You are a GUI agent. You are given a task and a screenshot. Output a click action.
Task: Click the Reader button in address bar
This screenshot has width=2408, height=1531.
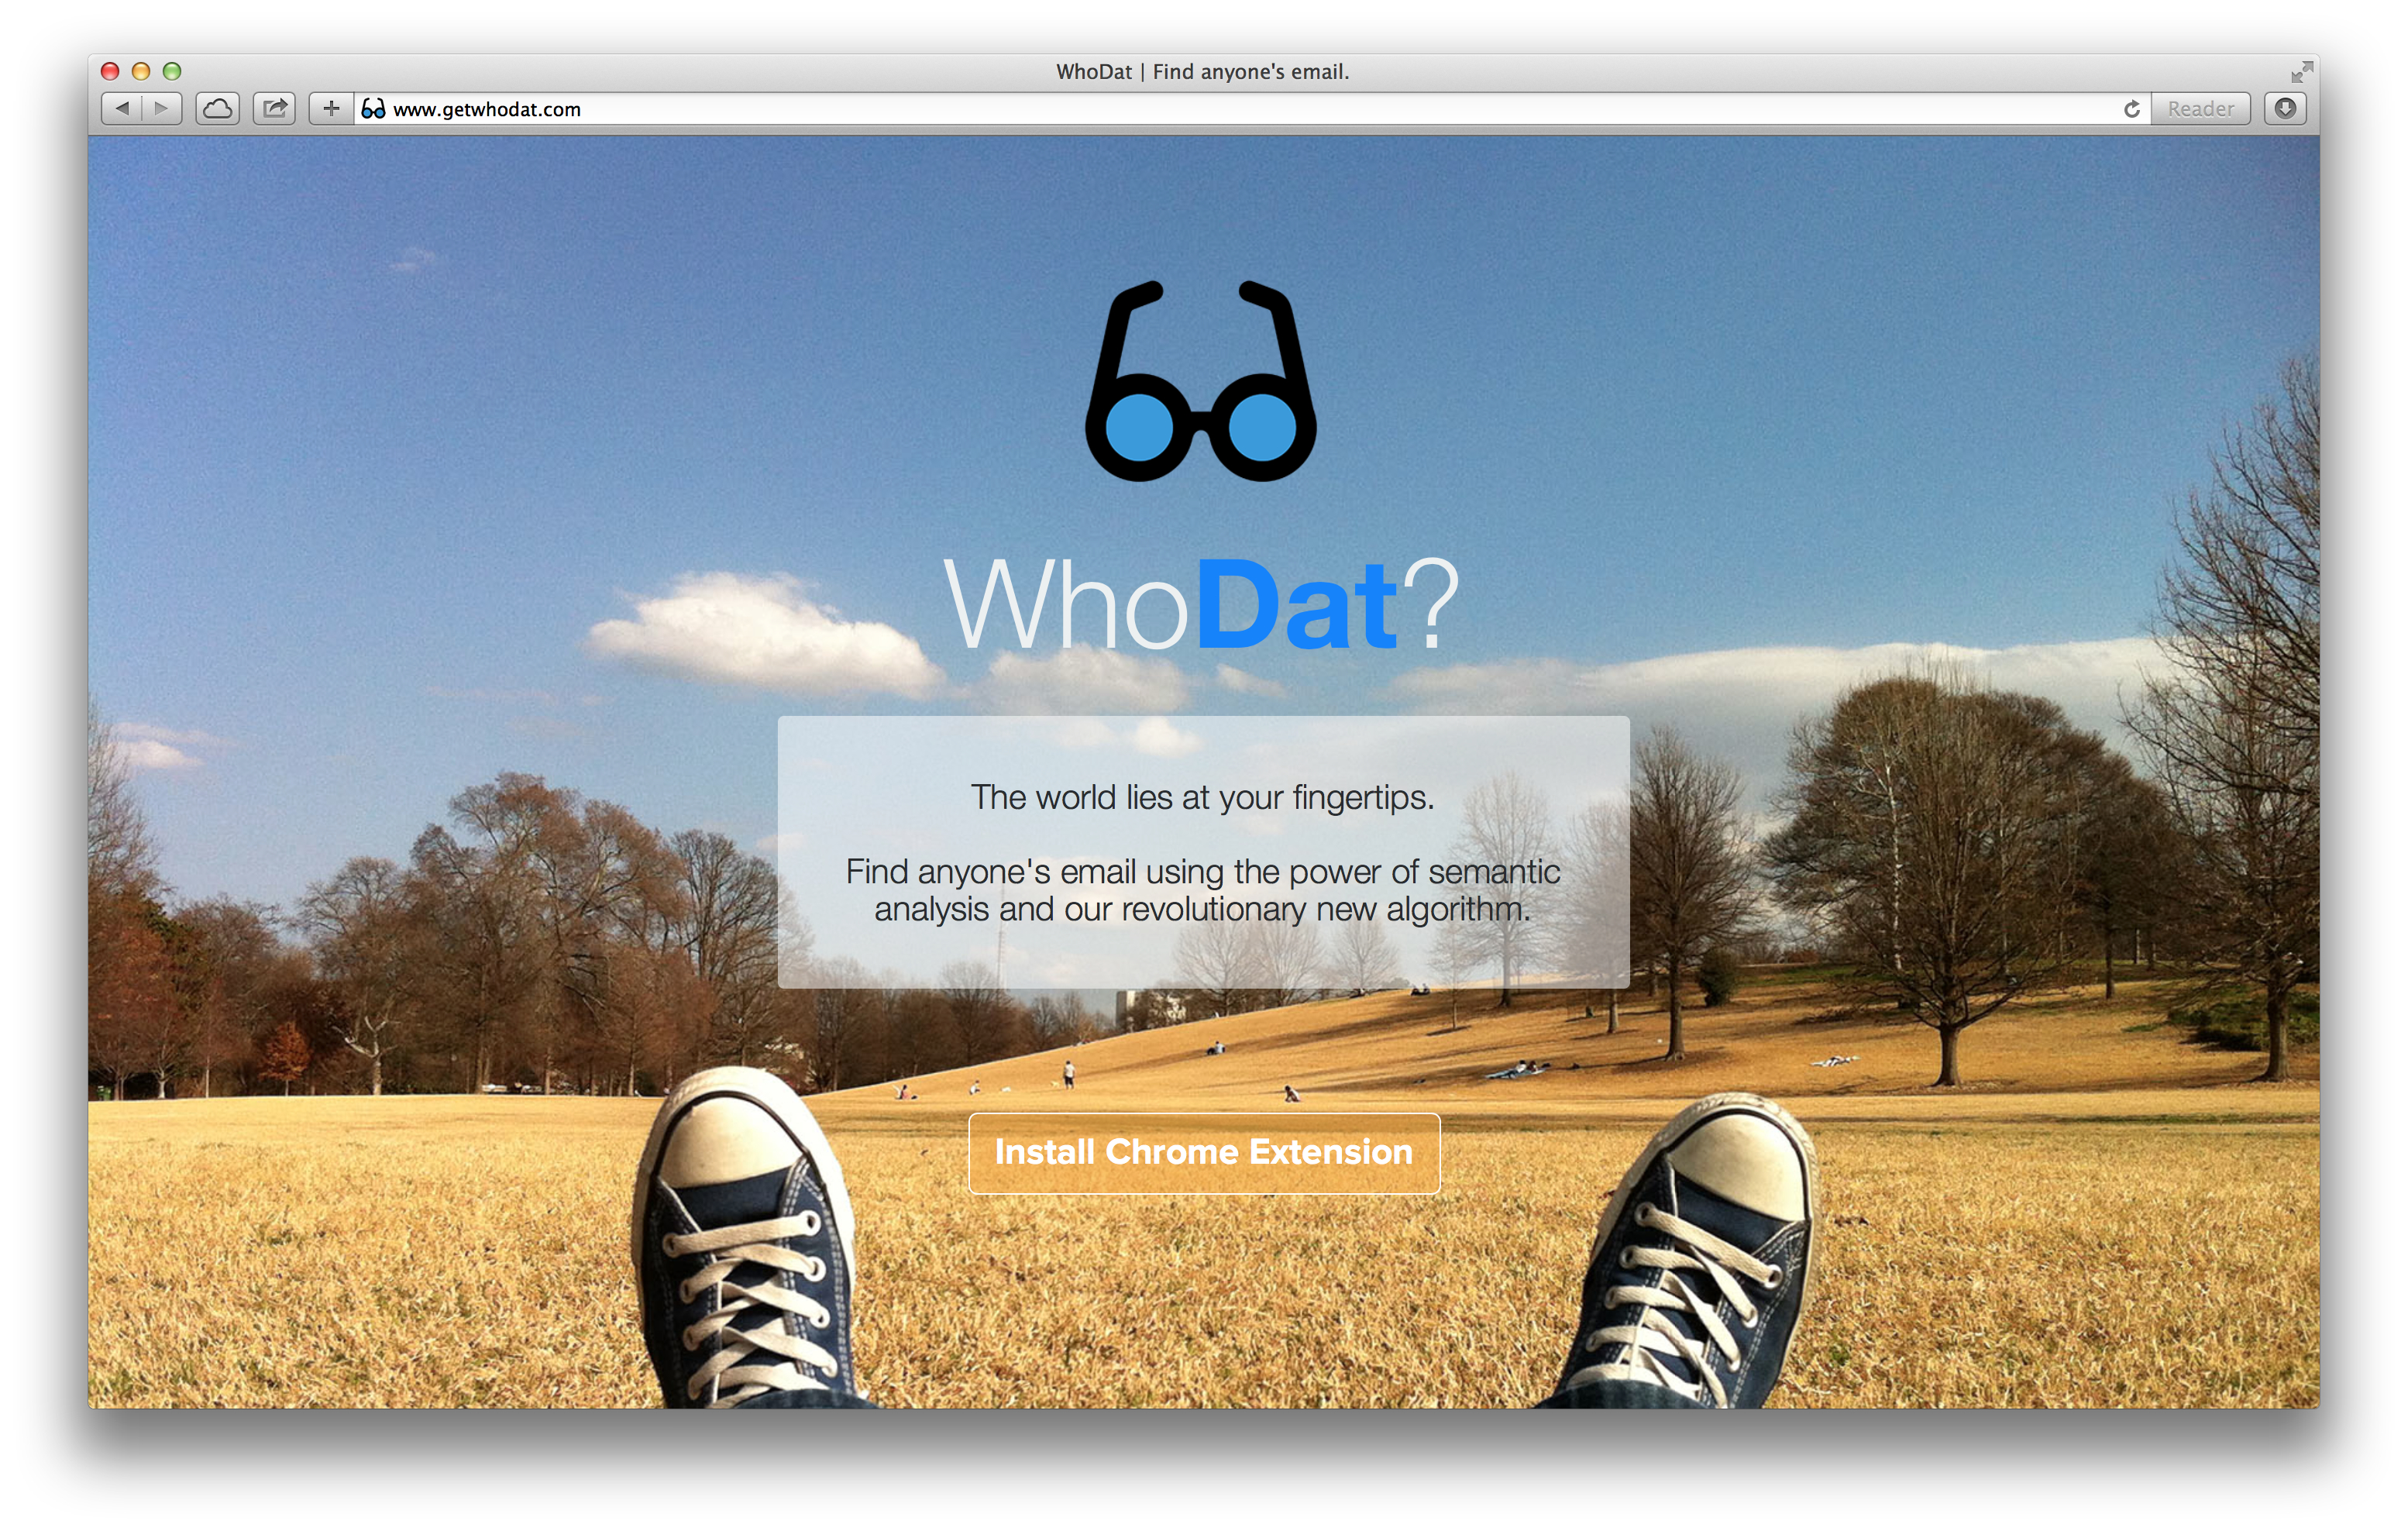2200,108
